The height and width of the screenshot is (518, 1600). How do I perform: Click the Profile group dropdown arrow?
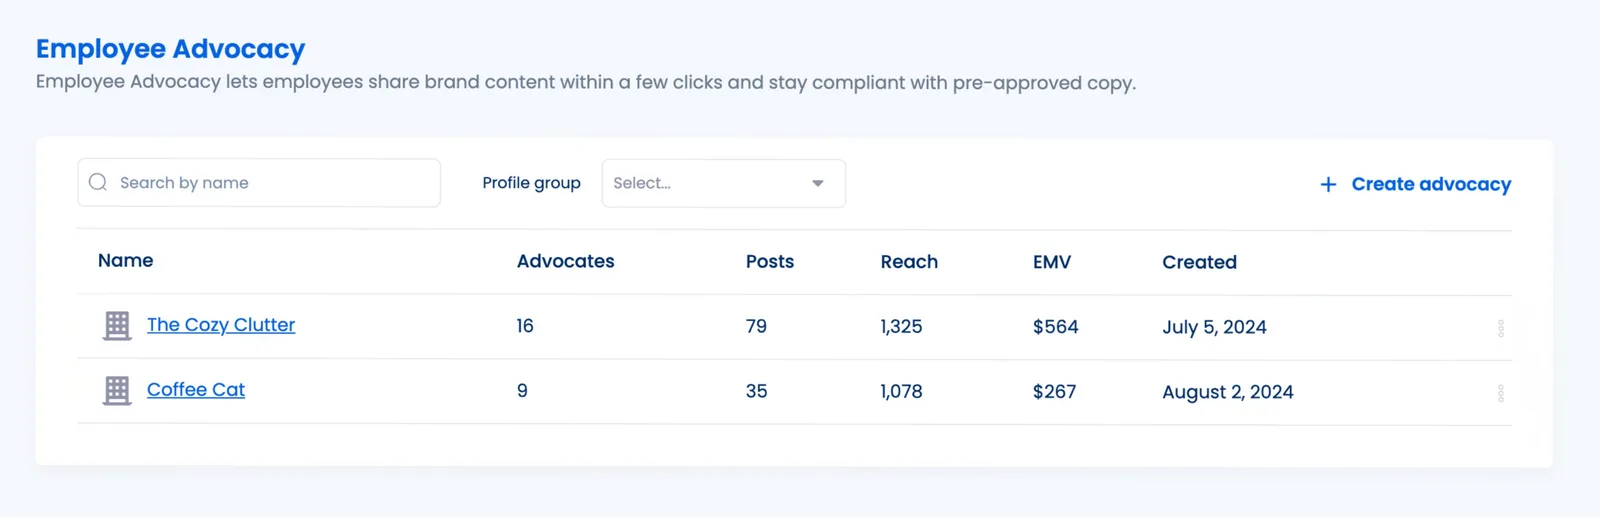click(x=818, y=183)
